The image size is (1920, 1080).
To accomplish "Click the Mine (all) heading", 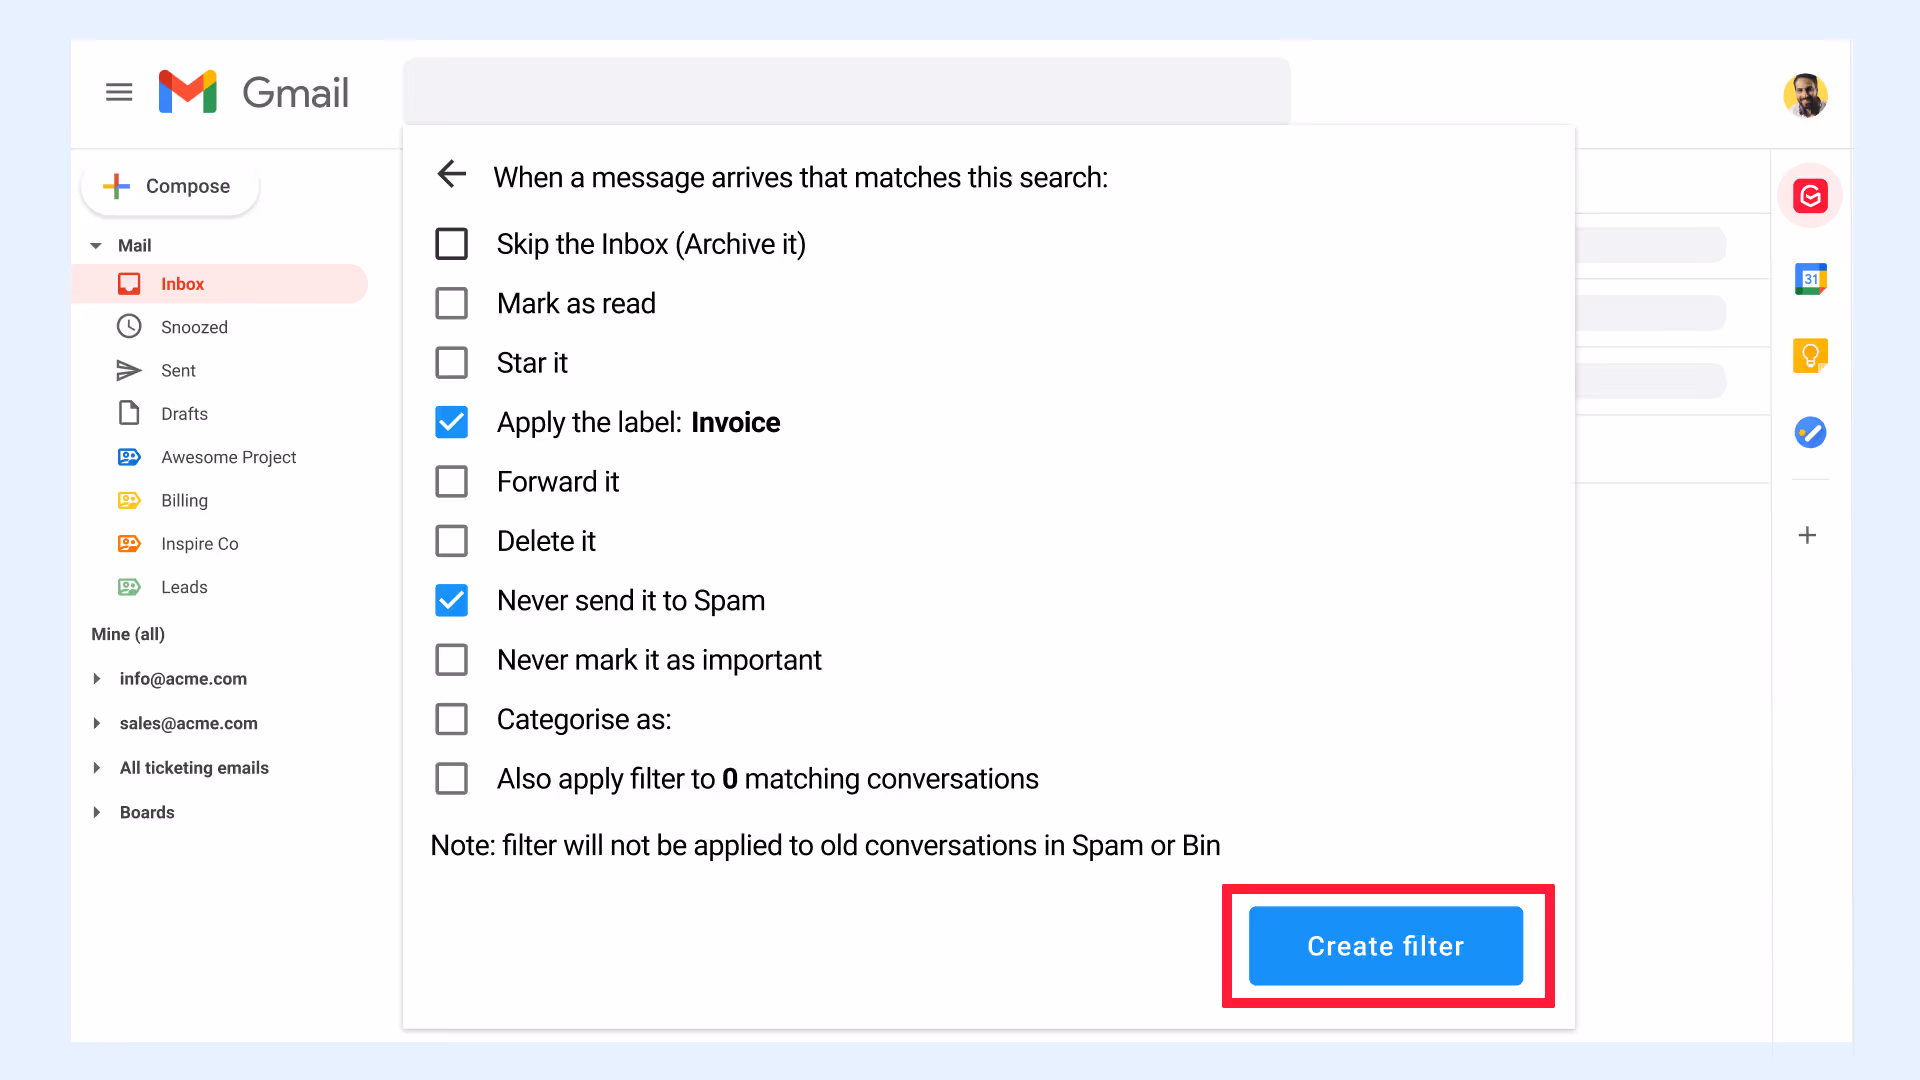I will (x=128, y=634).
